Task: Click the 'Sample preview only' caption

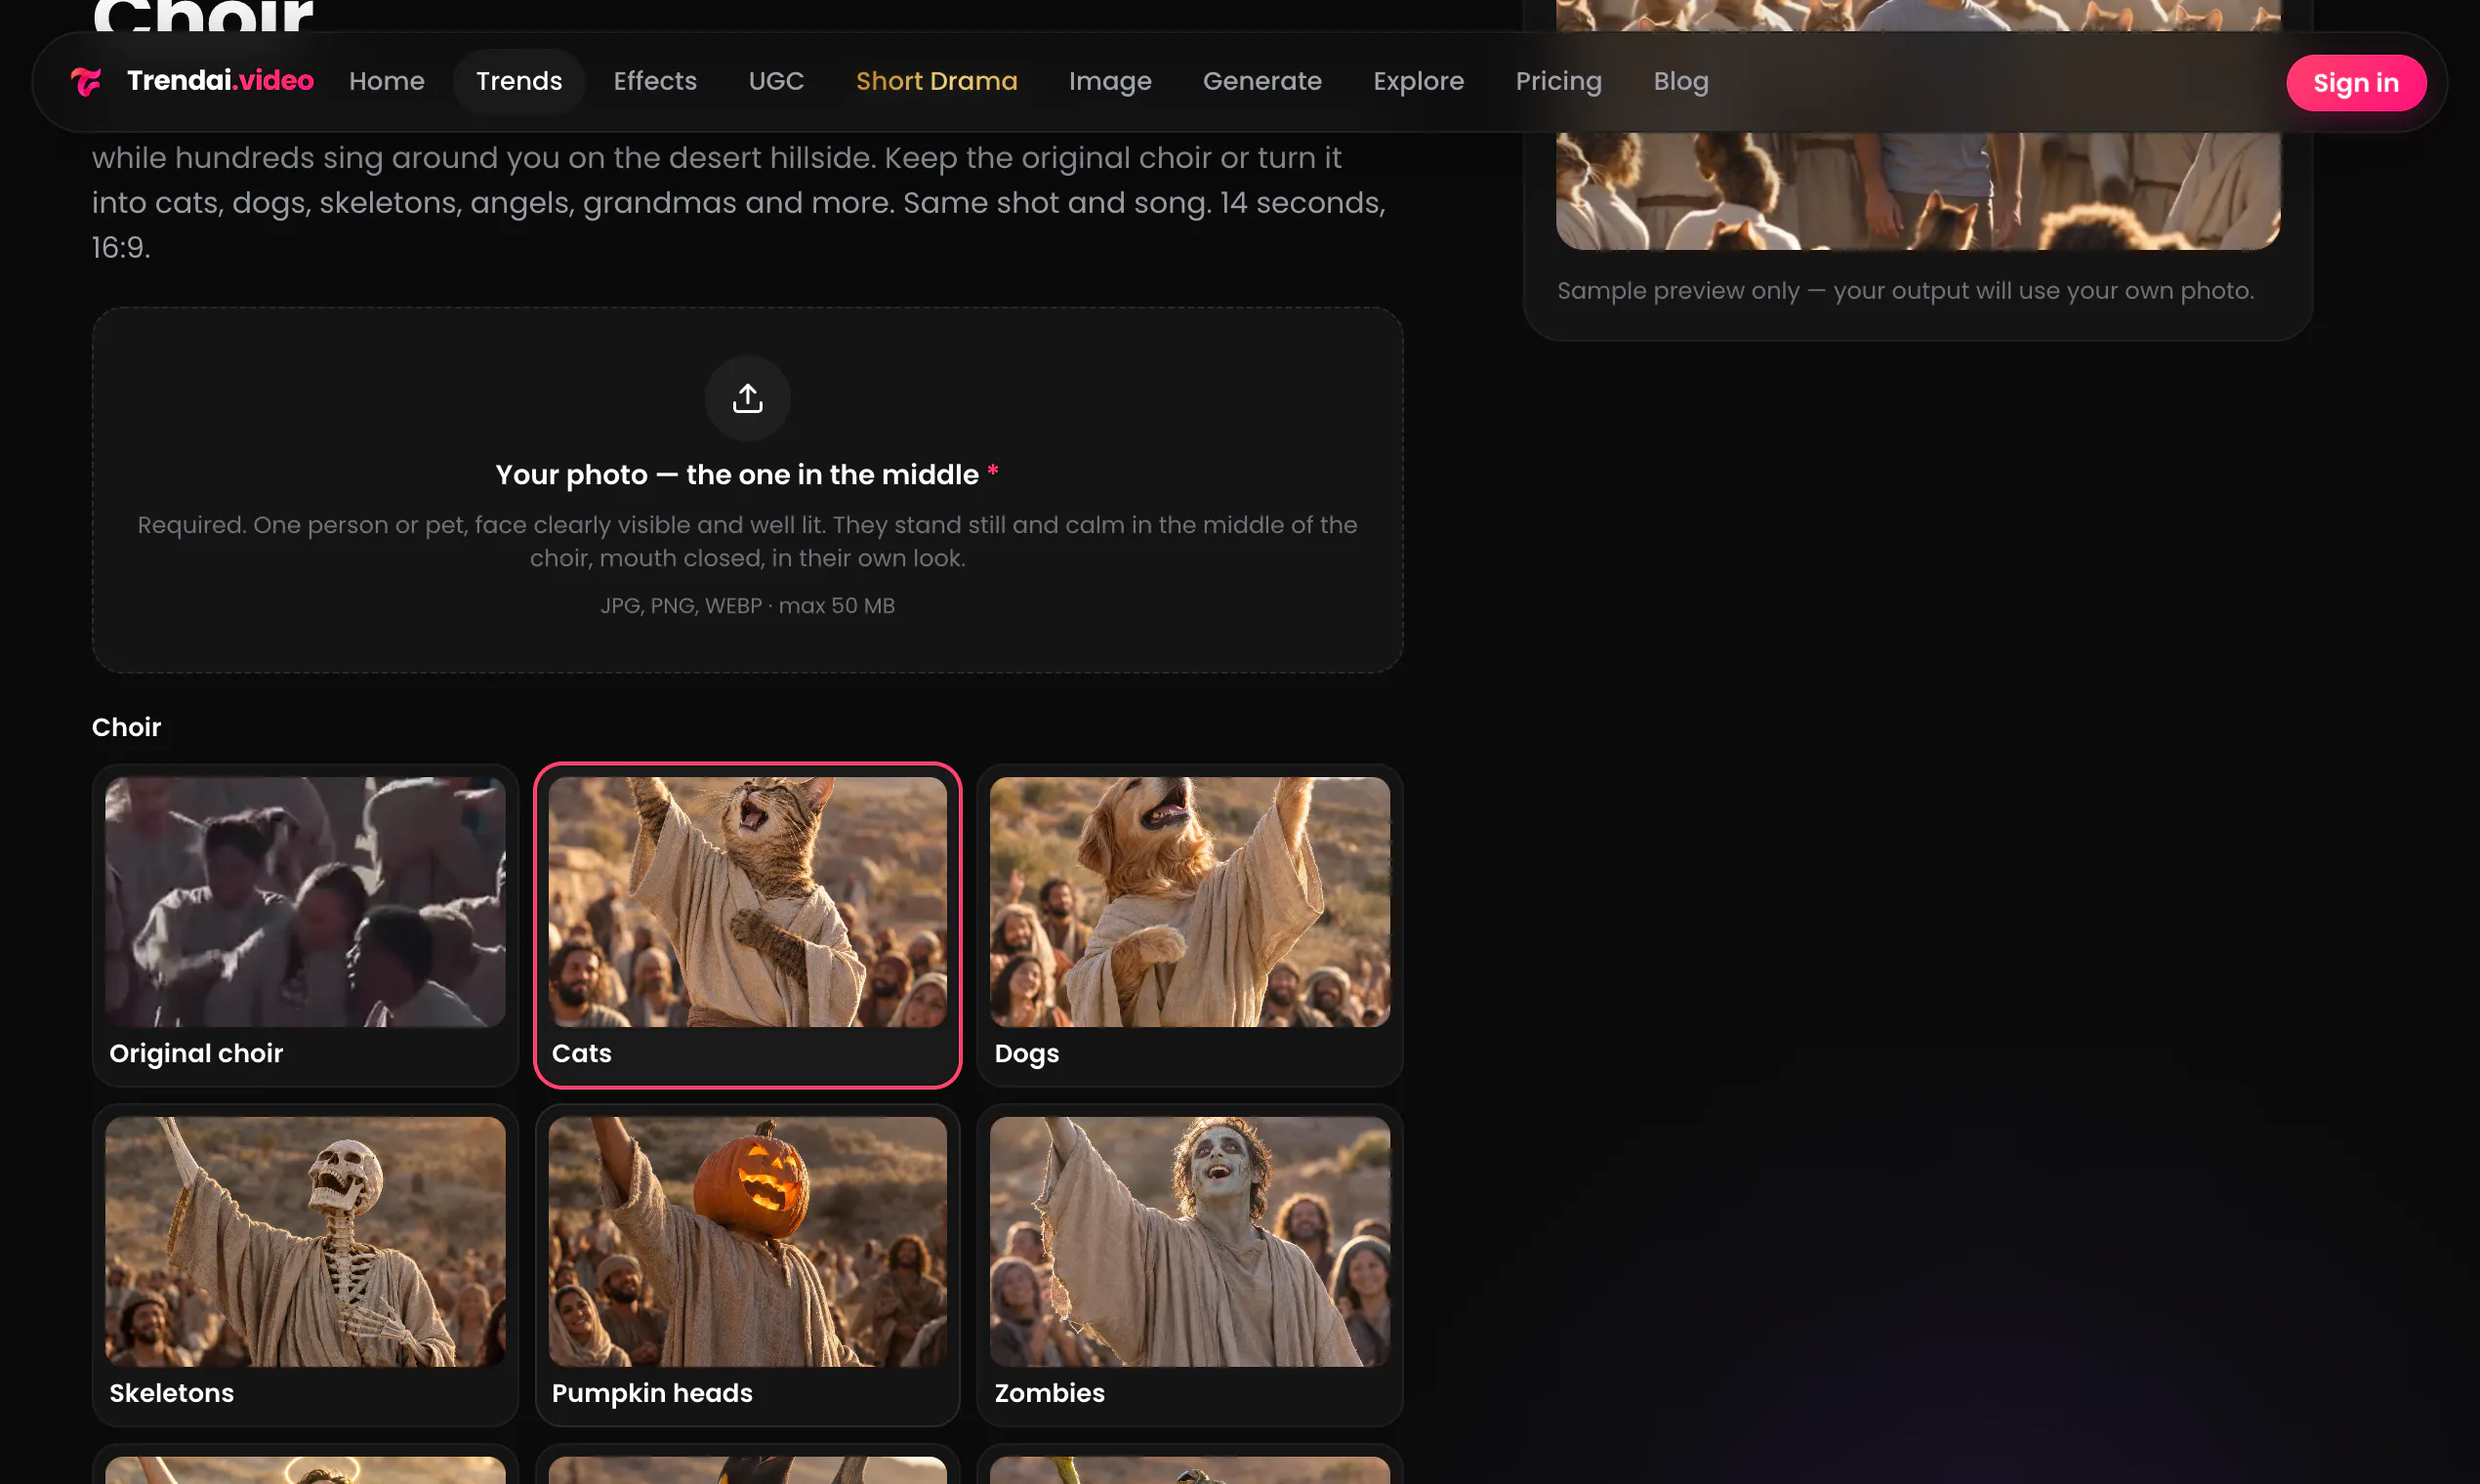Action: pos(1904,291)
